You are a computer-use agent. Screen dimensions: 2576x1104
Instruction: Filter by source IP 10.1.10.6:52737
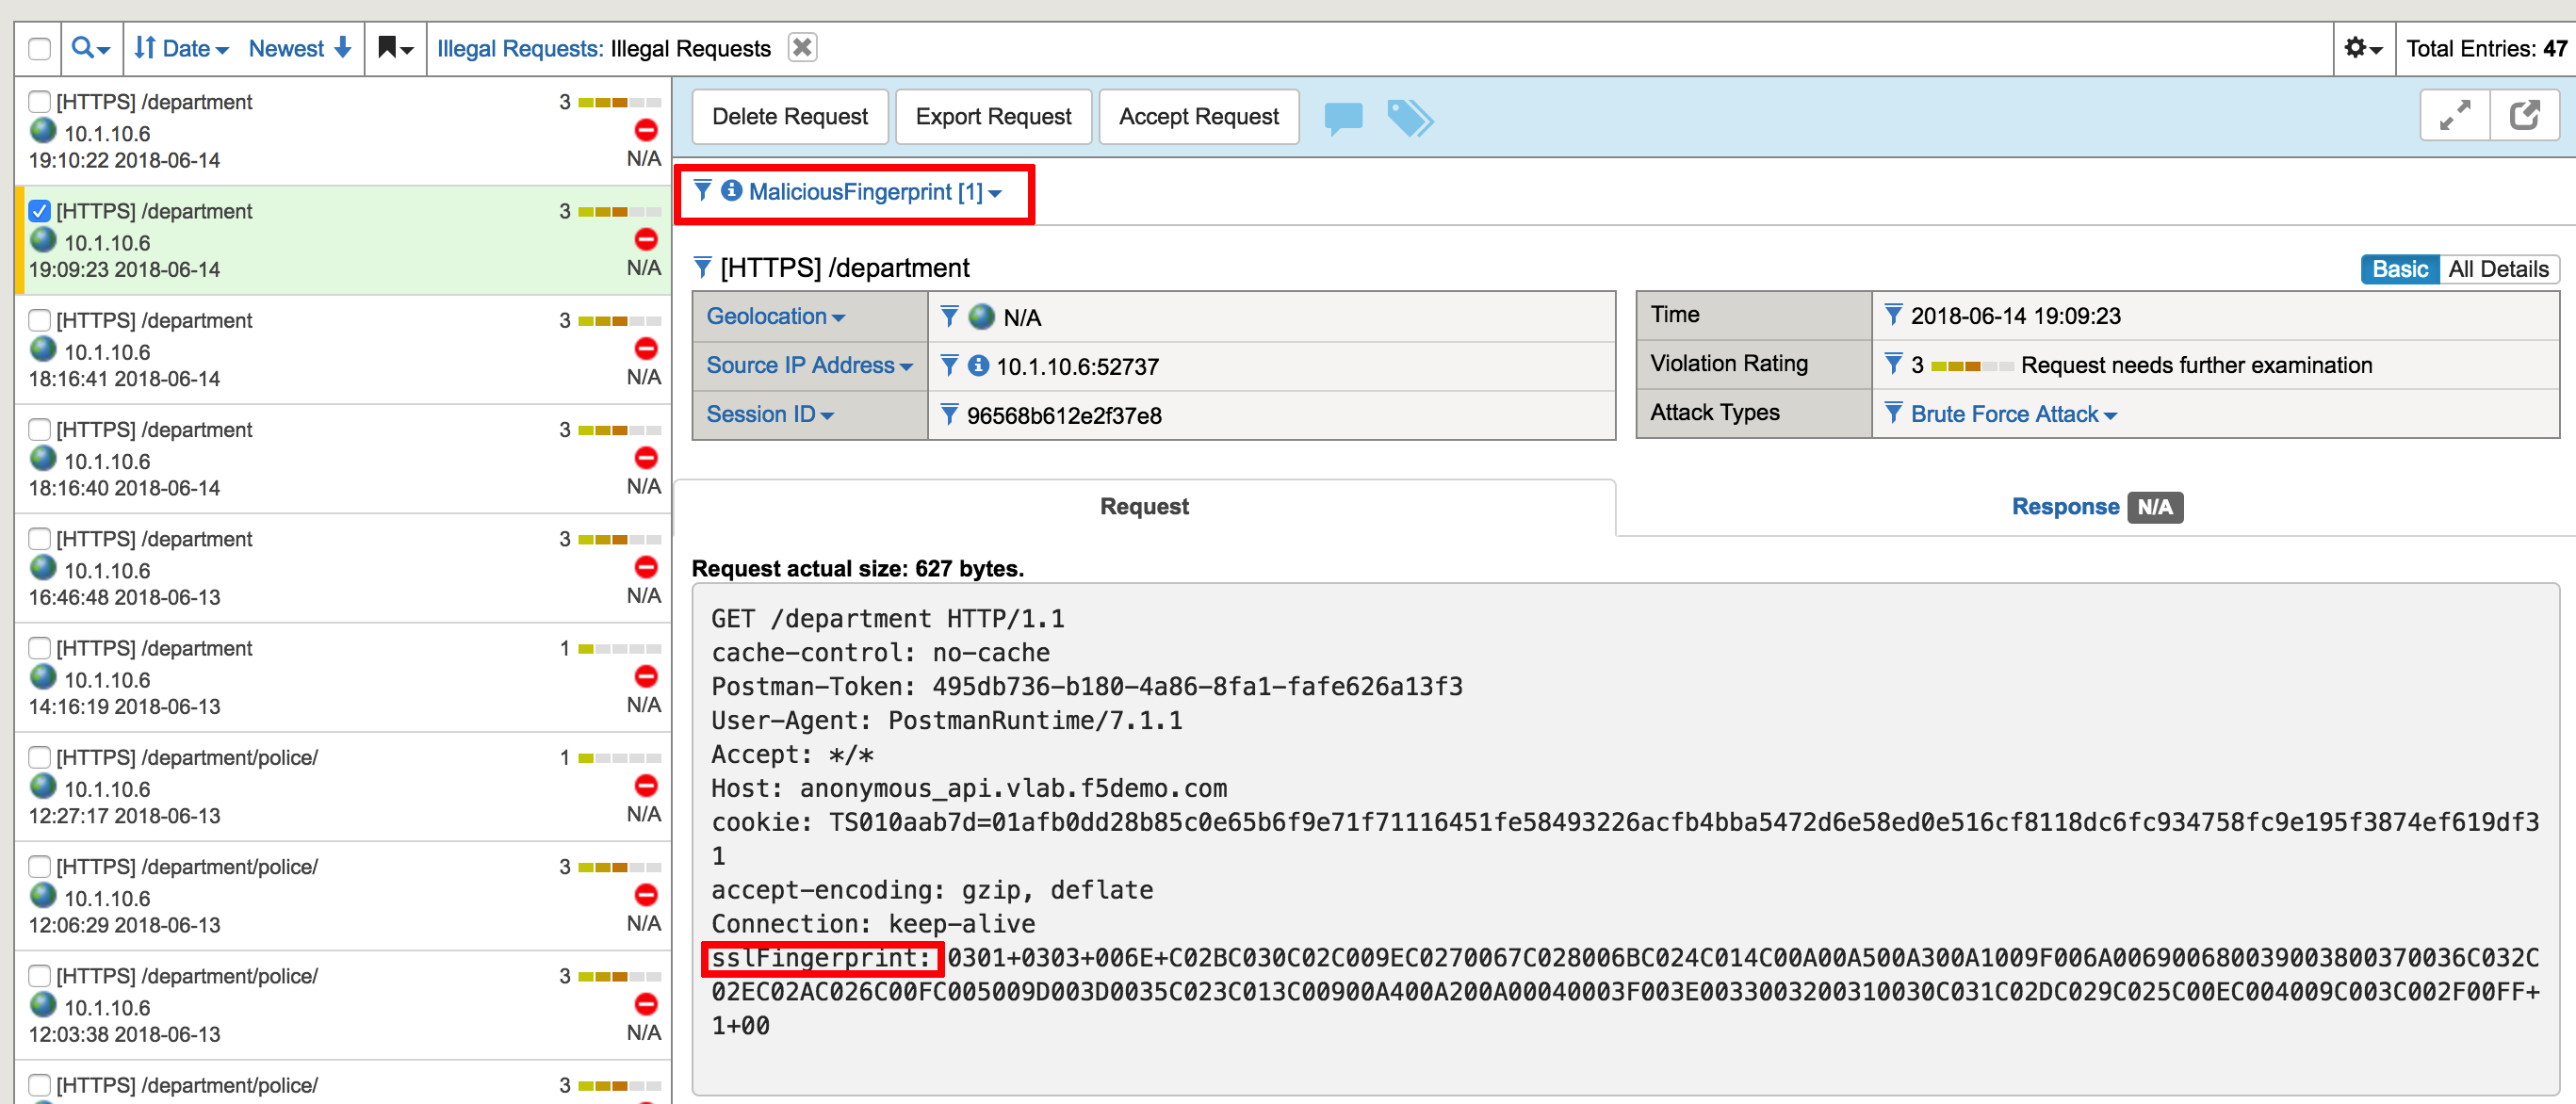(950, 366)
